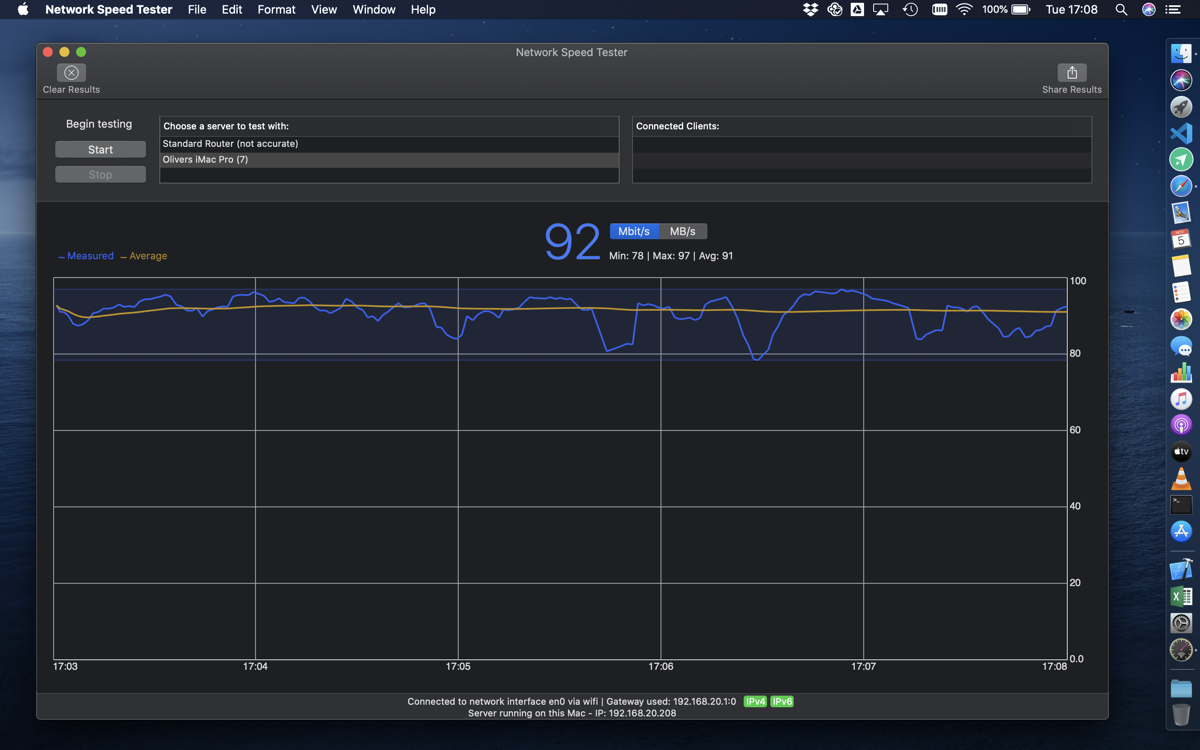
Task: Open Visual Studio Code from the dock
Action: 1181,133
